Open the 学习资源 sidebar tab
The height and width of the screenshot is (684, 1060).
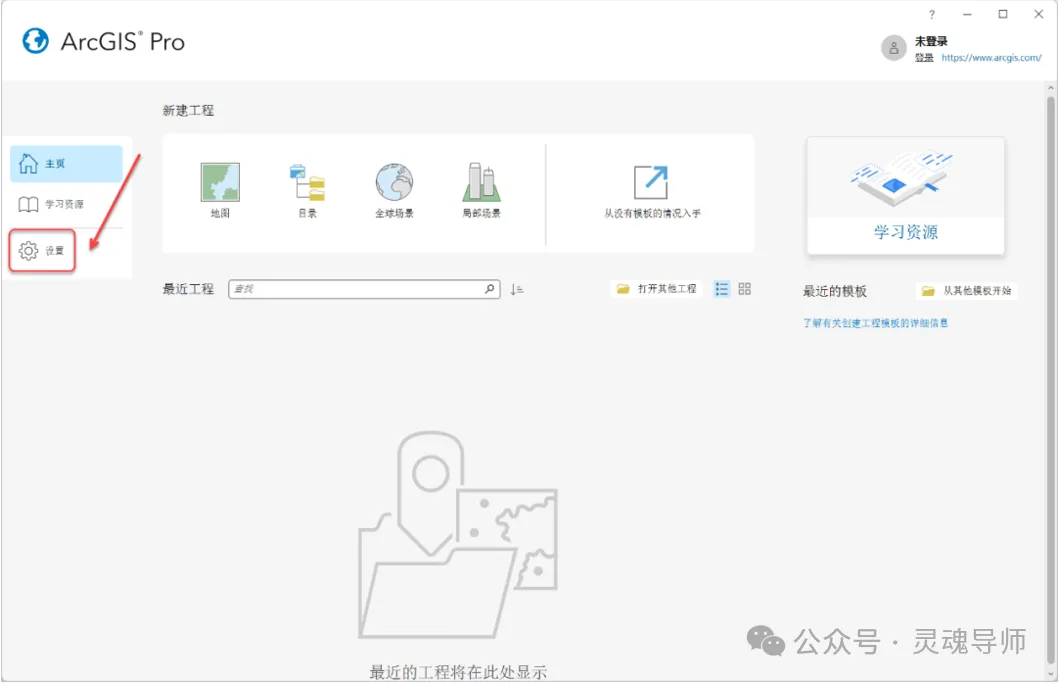coord(66,204)
